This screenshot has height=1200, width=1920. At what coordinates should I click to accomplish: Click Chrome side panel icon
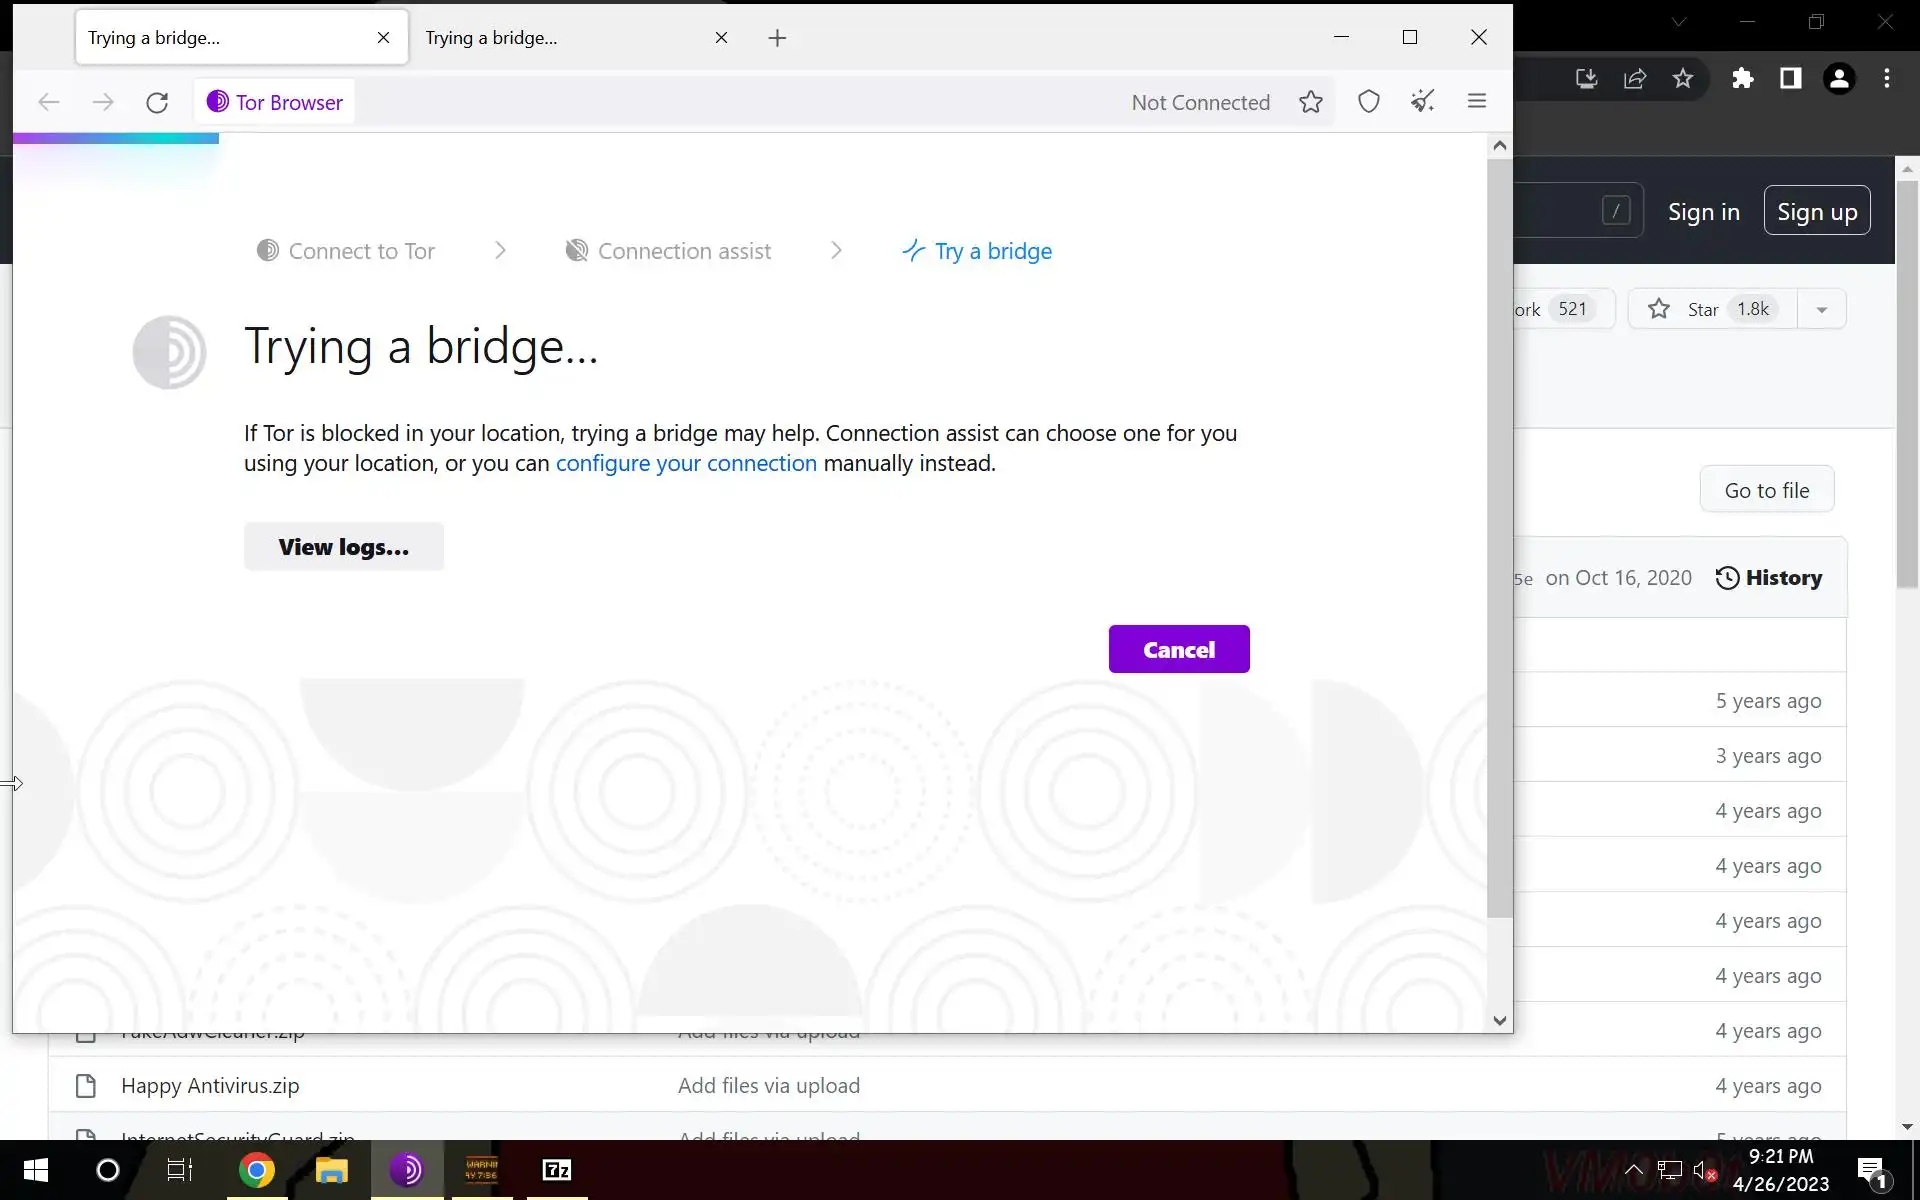pos(1790,79)
